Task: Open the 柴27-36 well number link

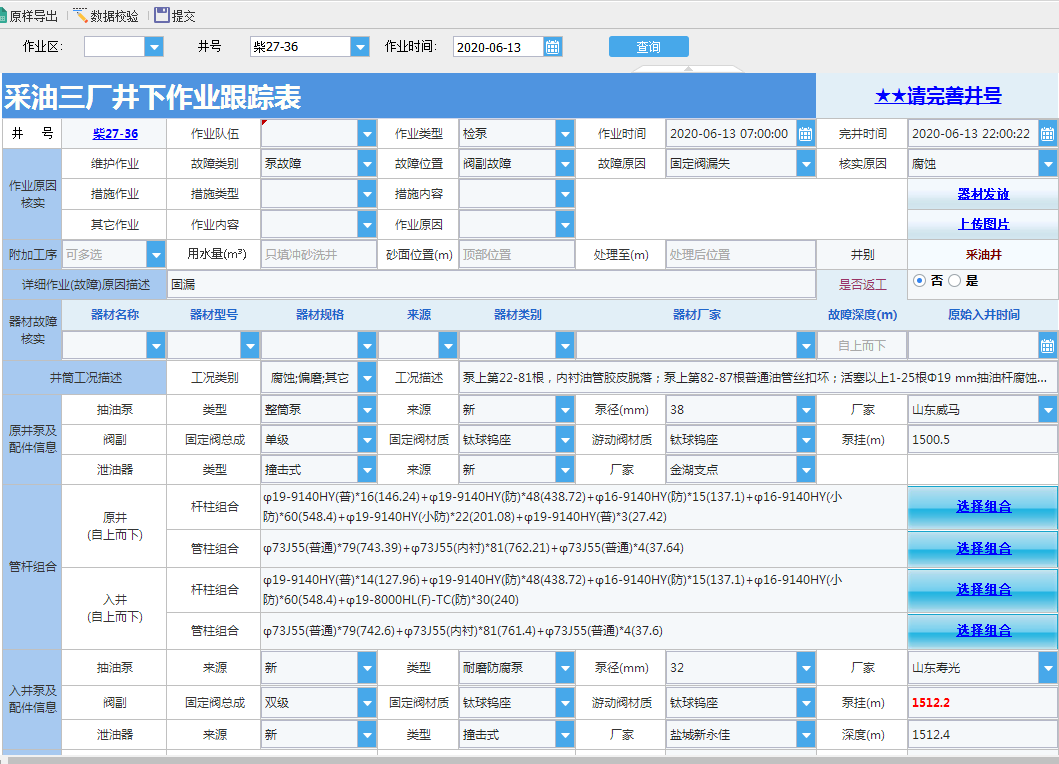Action: tap(115, 134)
